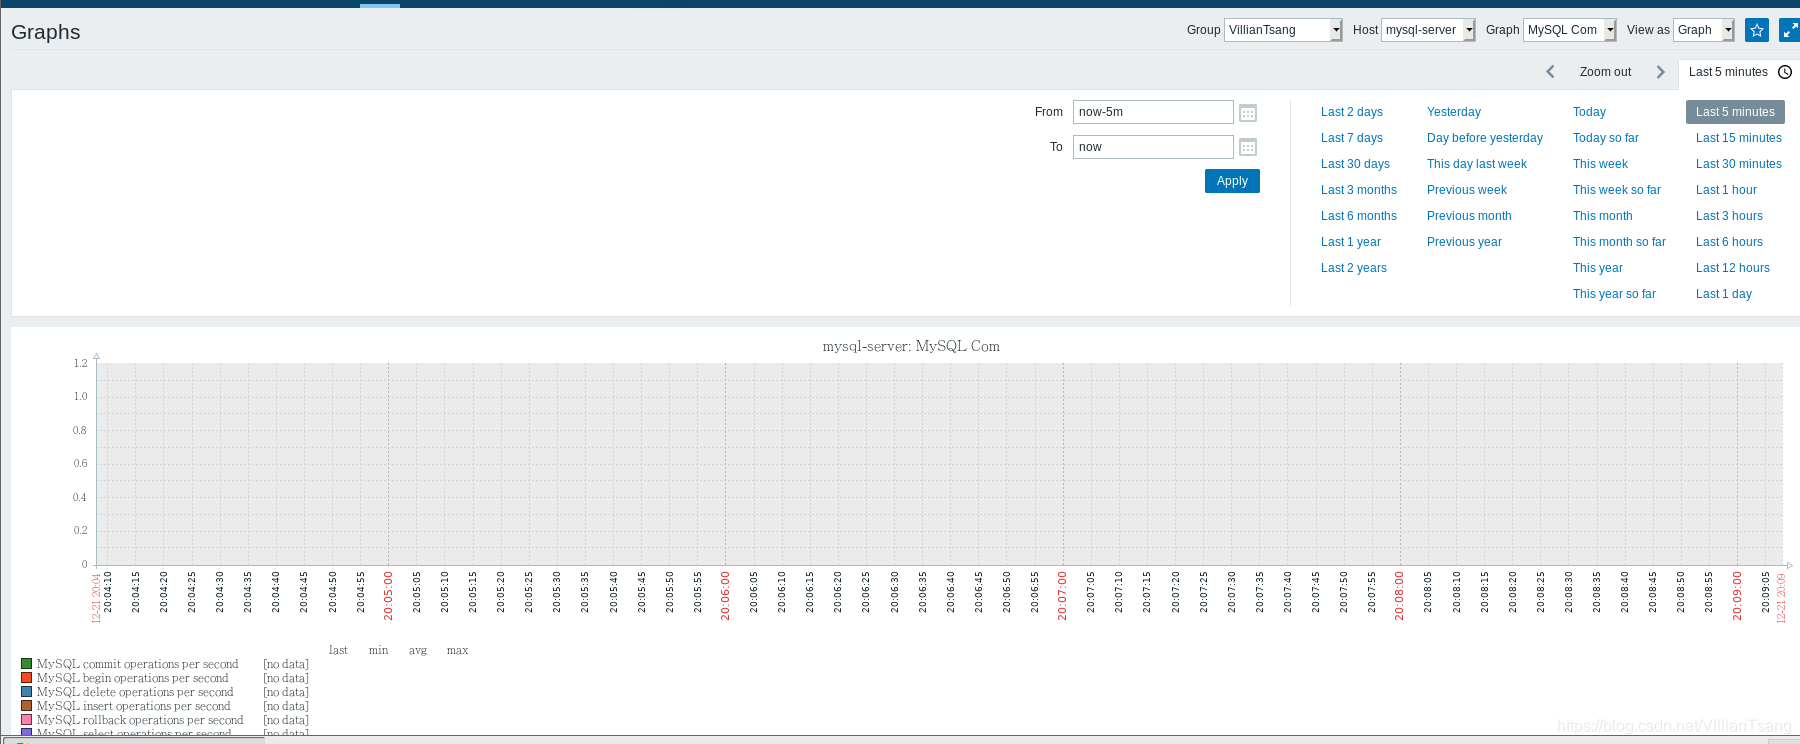
Task: Select Last 3 months range
Action: (1359, 190)
